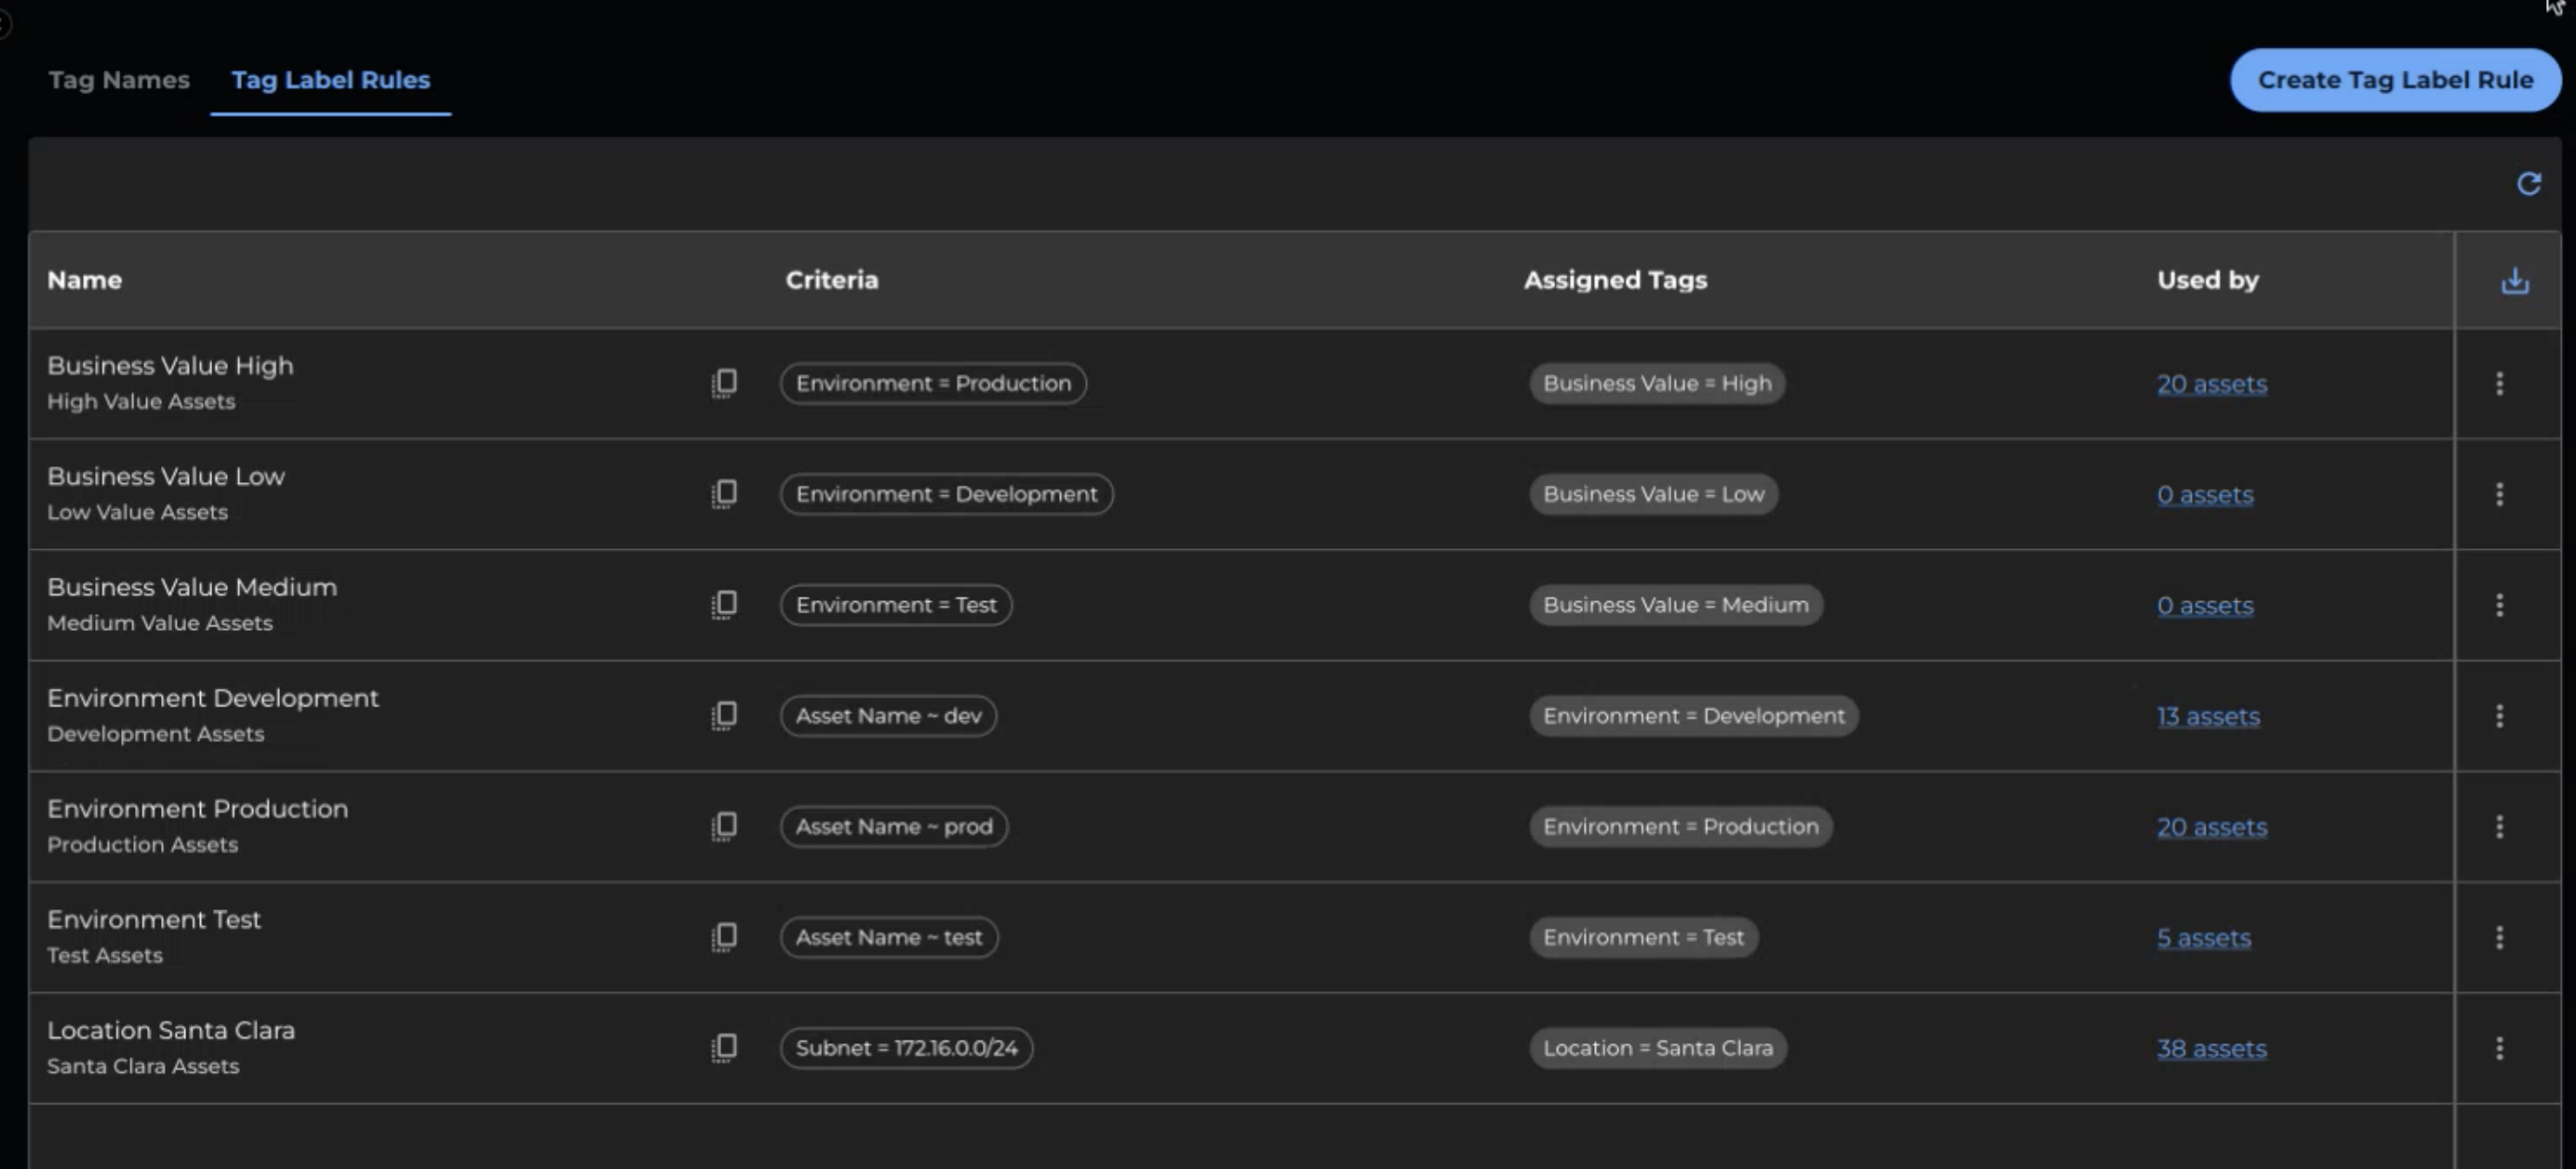Open the 38 assets link

coord(2211,1048)
